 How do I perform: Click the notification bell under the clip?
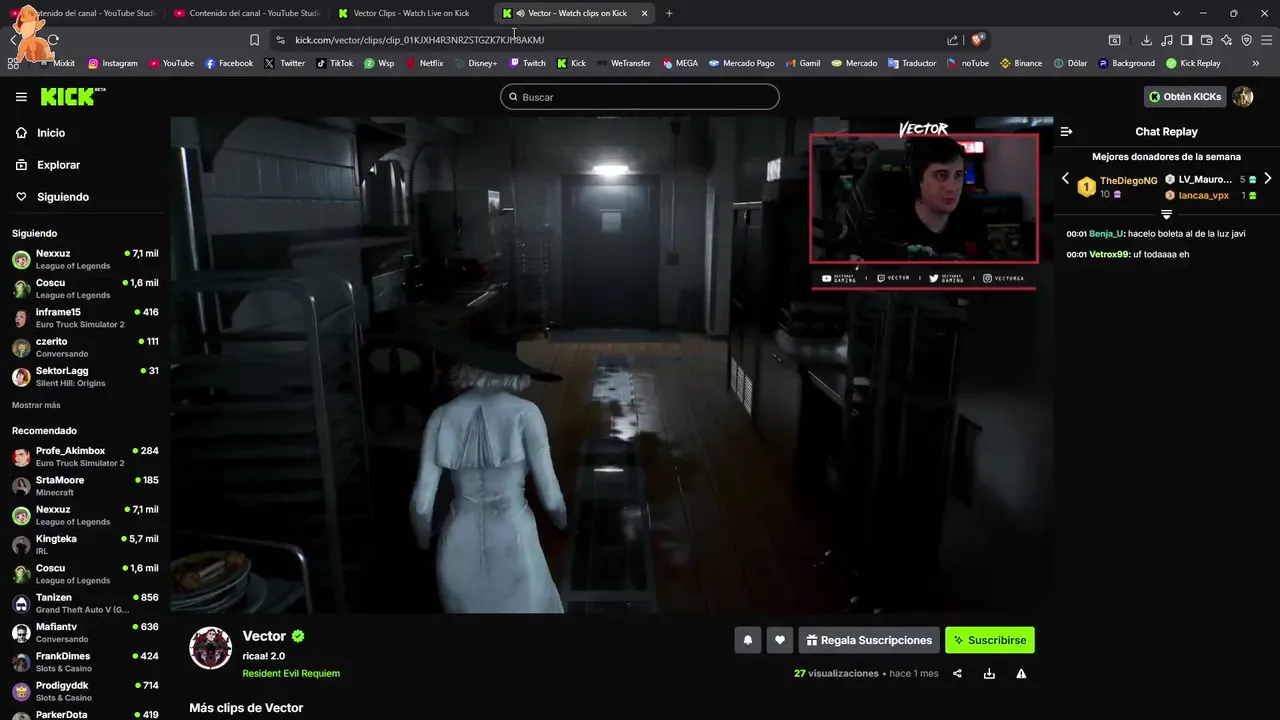coord(747,640)
